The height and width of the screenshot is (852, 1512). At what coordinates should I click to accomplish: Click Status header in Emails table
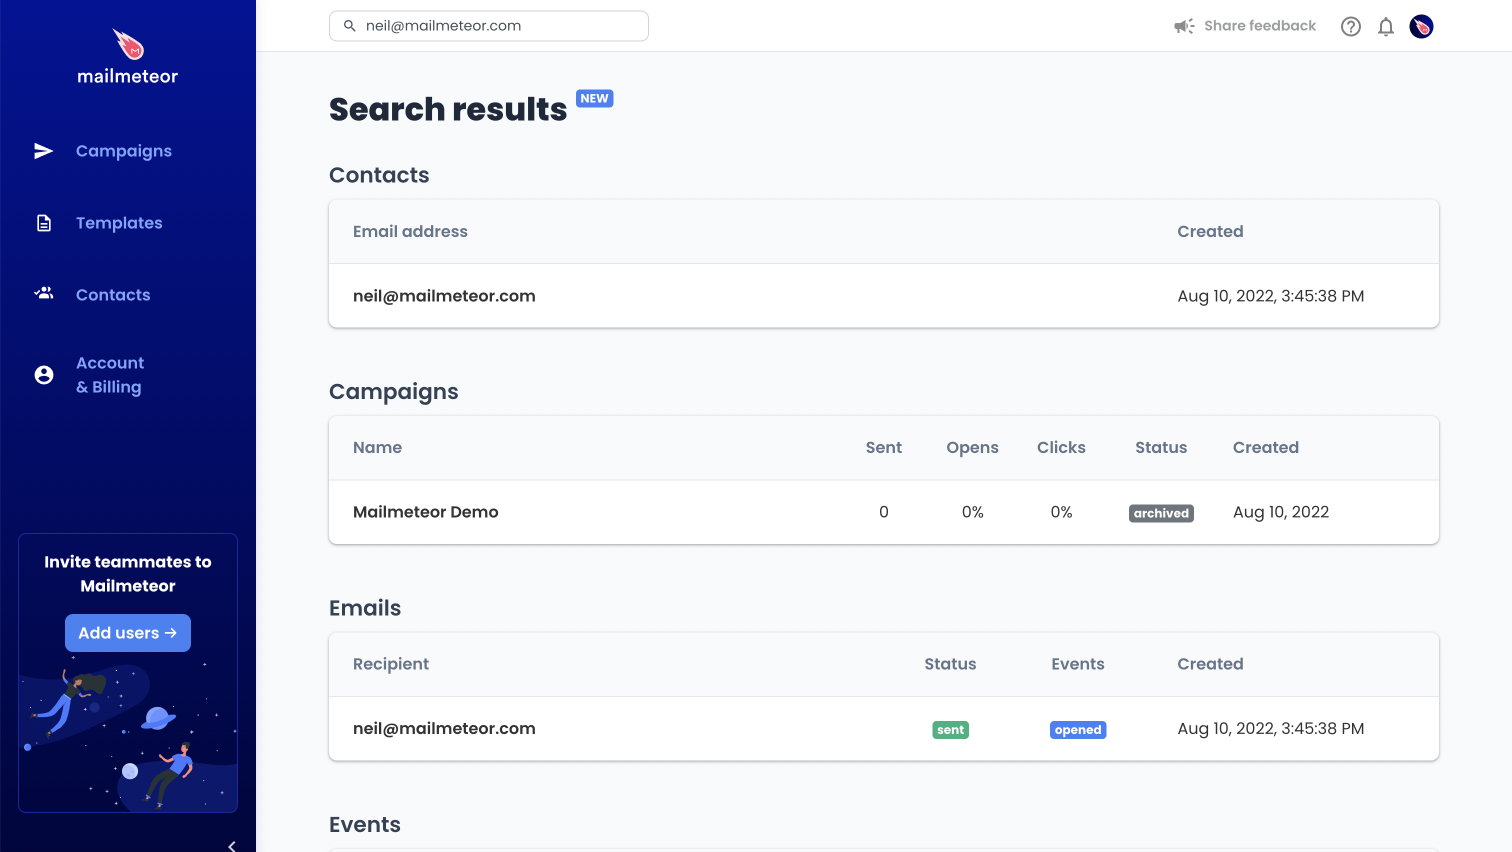(x=950, y=664)
